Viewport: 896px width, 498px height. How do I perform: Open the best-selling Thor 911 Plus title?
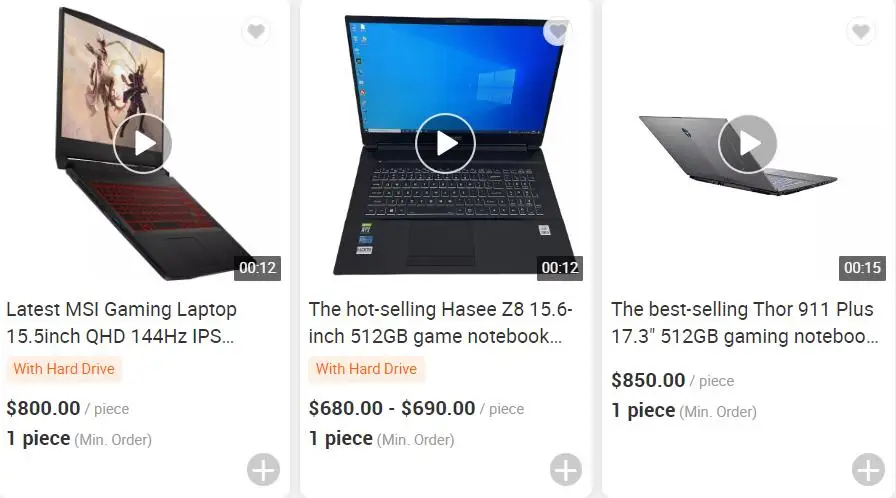745,323
